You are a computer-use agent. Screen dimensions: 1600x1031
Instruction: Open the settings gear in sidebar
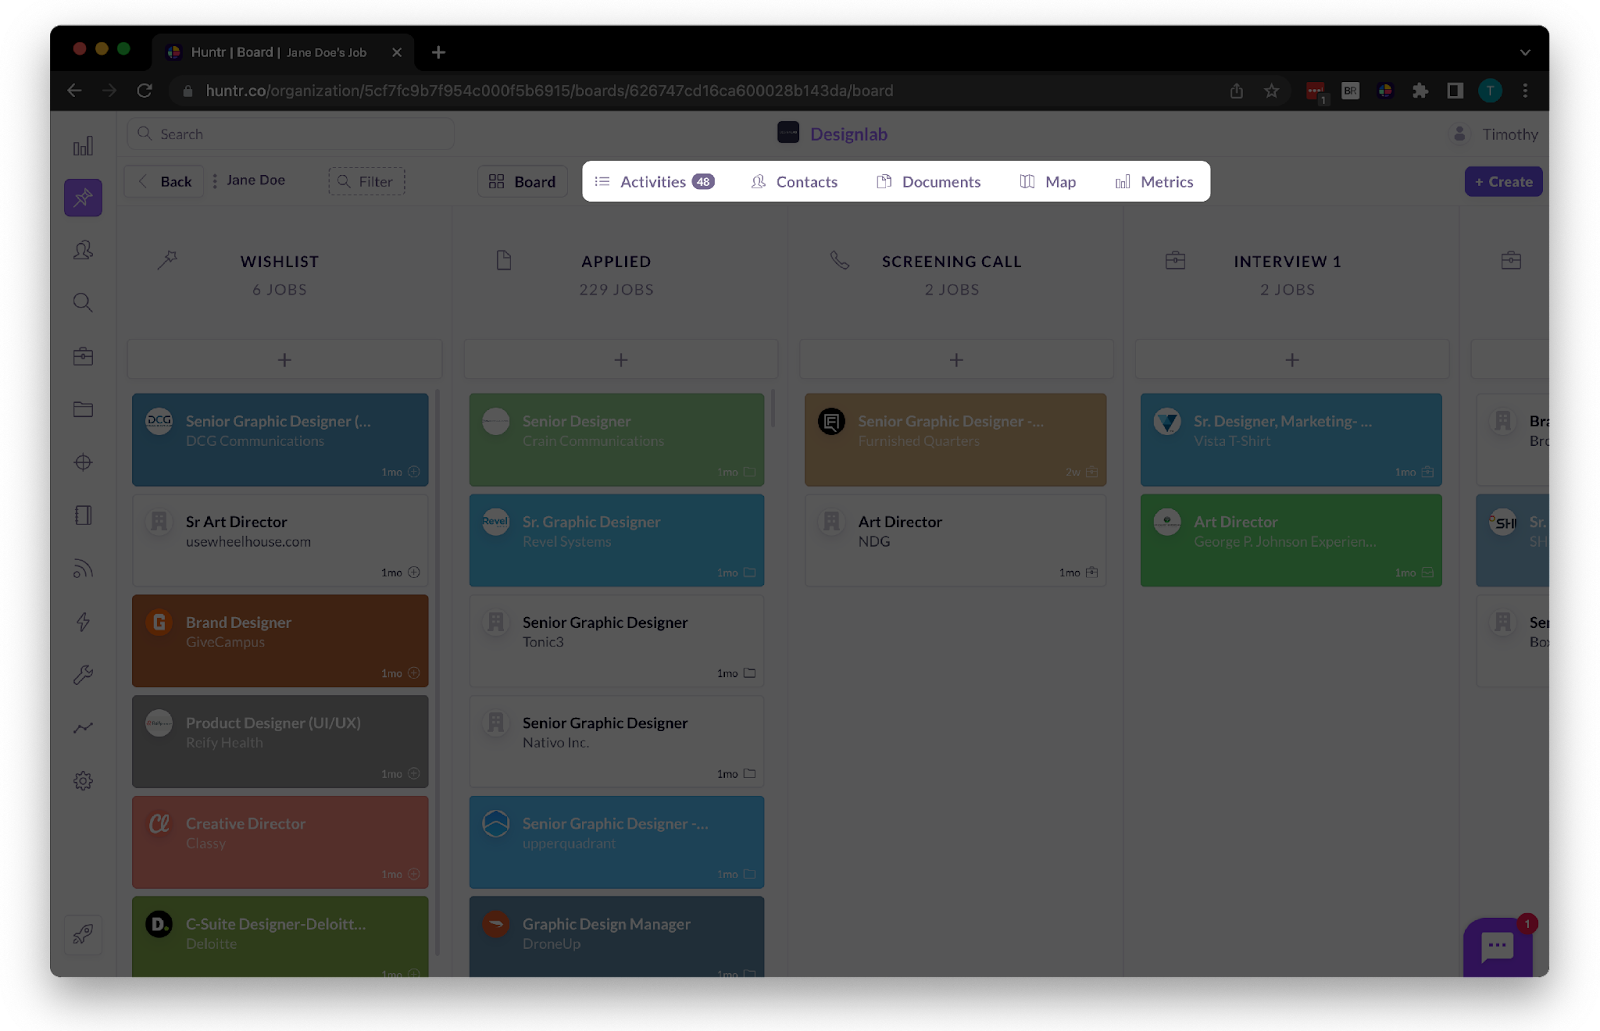coord(83,781)
